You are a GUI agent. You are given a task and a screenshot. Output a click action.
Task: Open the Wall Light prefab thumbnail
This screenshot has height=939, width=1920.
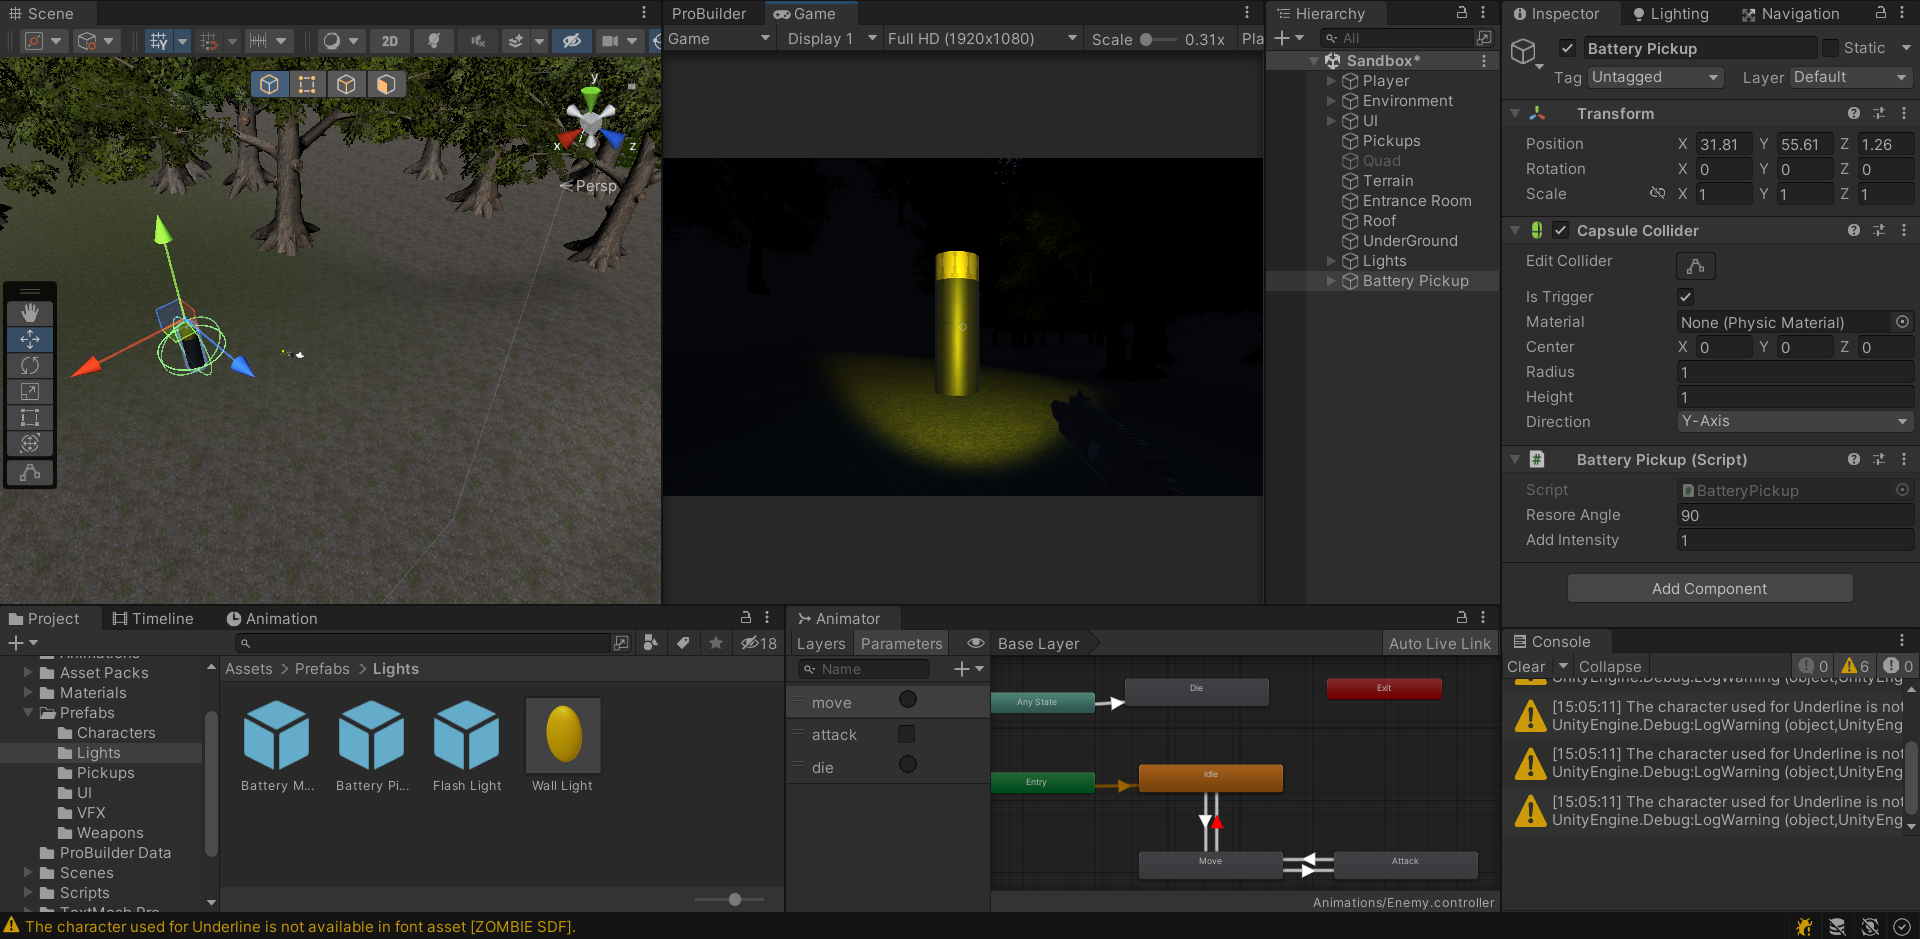(563, 736)
